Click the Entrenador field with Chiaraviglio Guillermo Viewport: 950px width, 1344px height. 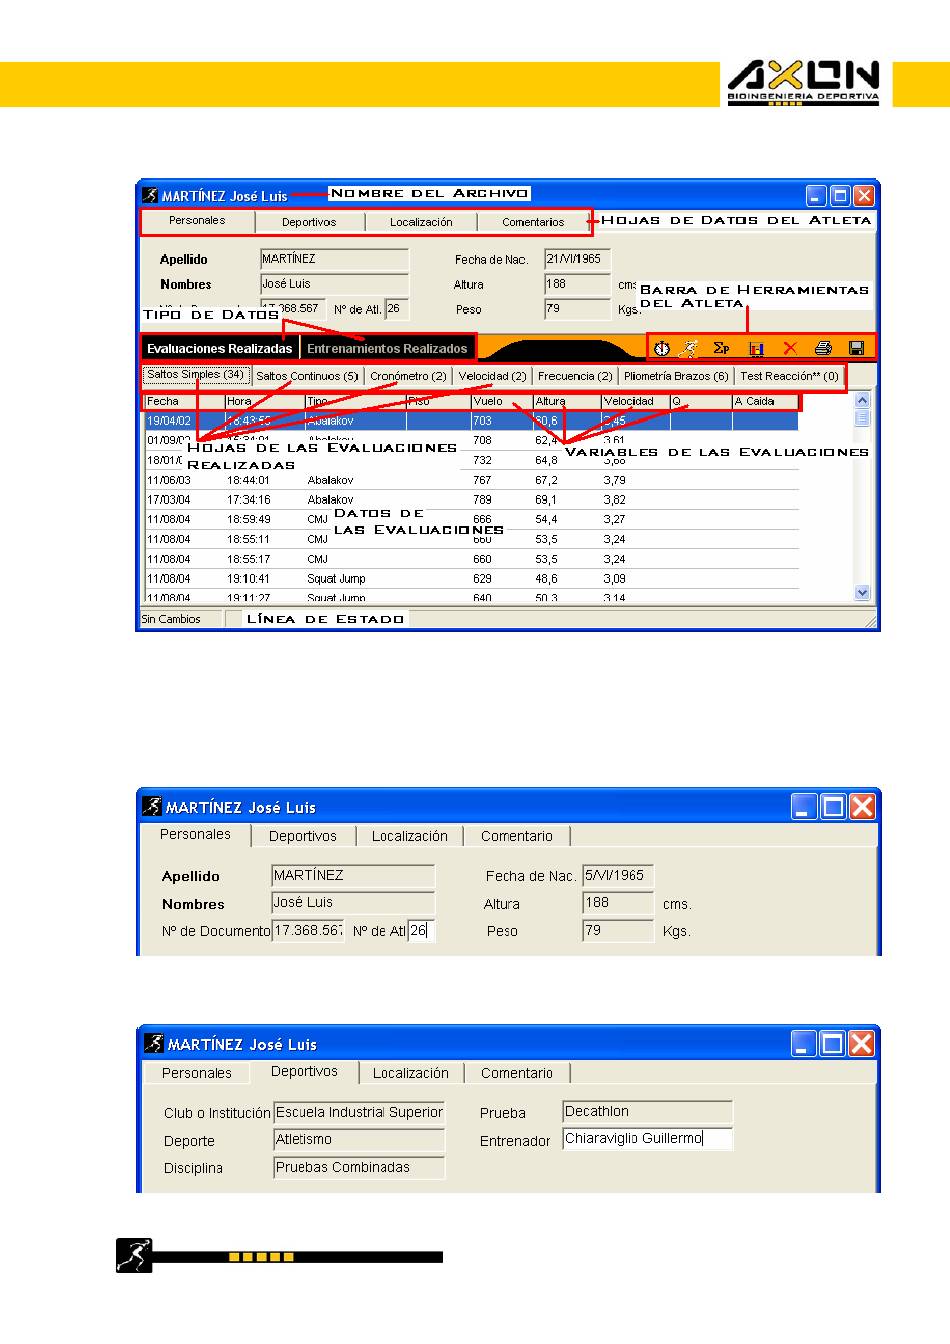point(646,1139)
